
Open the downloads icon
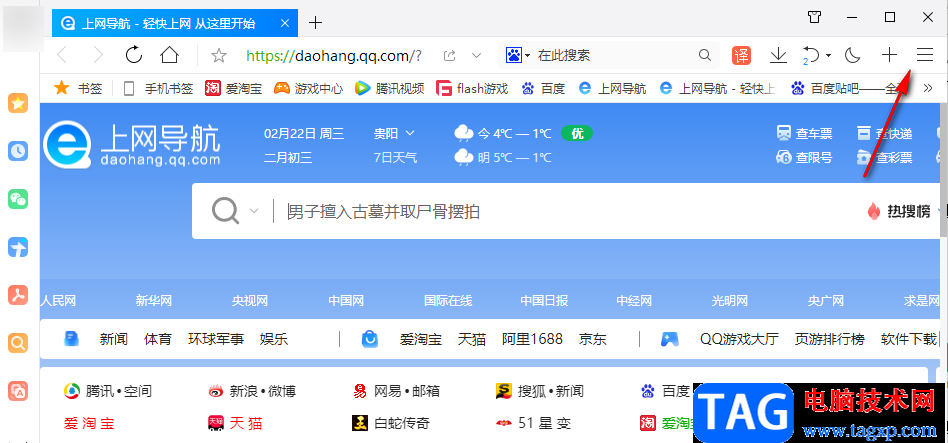point(778,56)
